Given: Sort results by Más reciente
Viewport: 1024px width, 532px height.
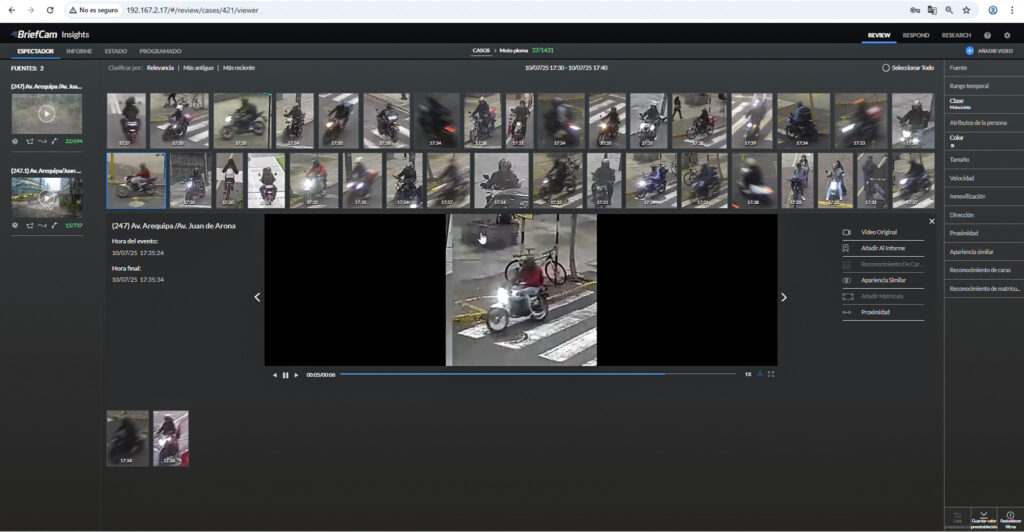Looking at the screenshot, I should (239, 68).
